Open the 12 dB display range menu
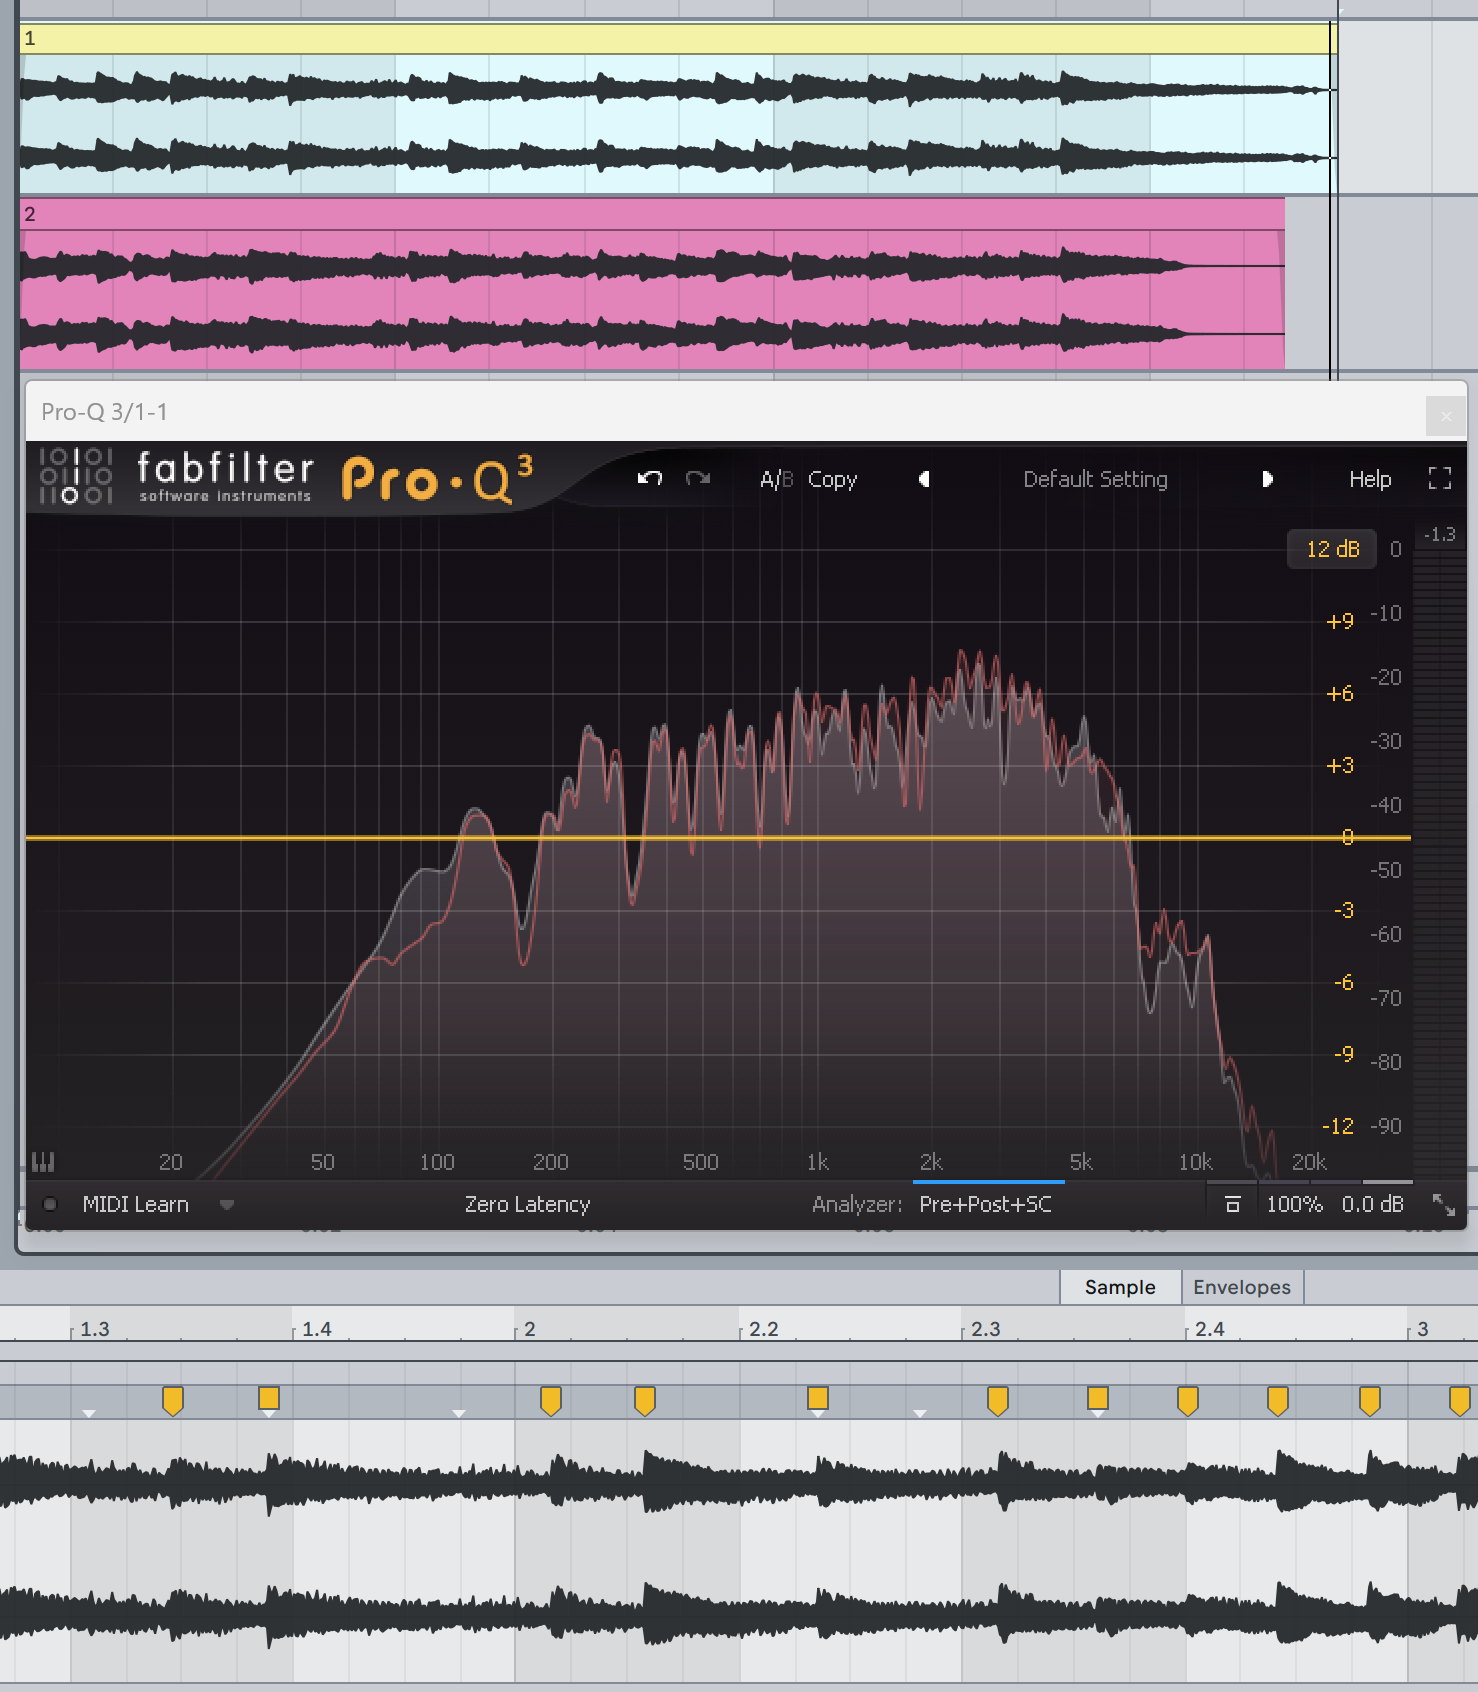The width and height of the screenshot is (1478, 1692). (x=1332, y=549)
